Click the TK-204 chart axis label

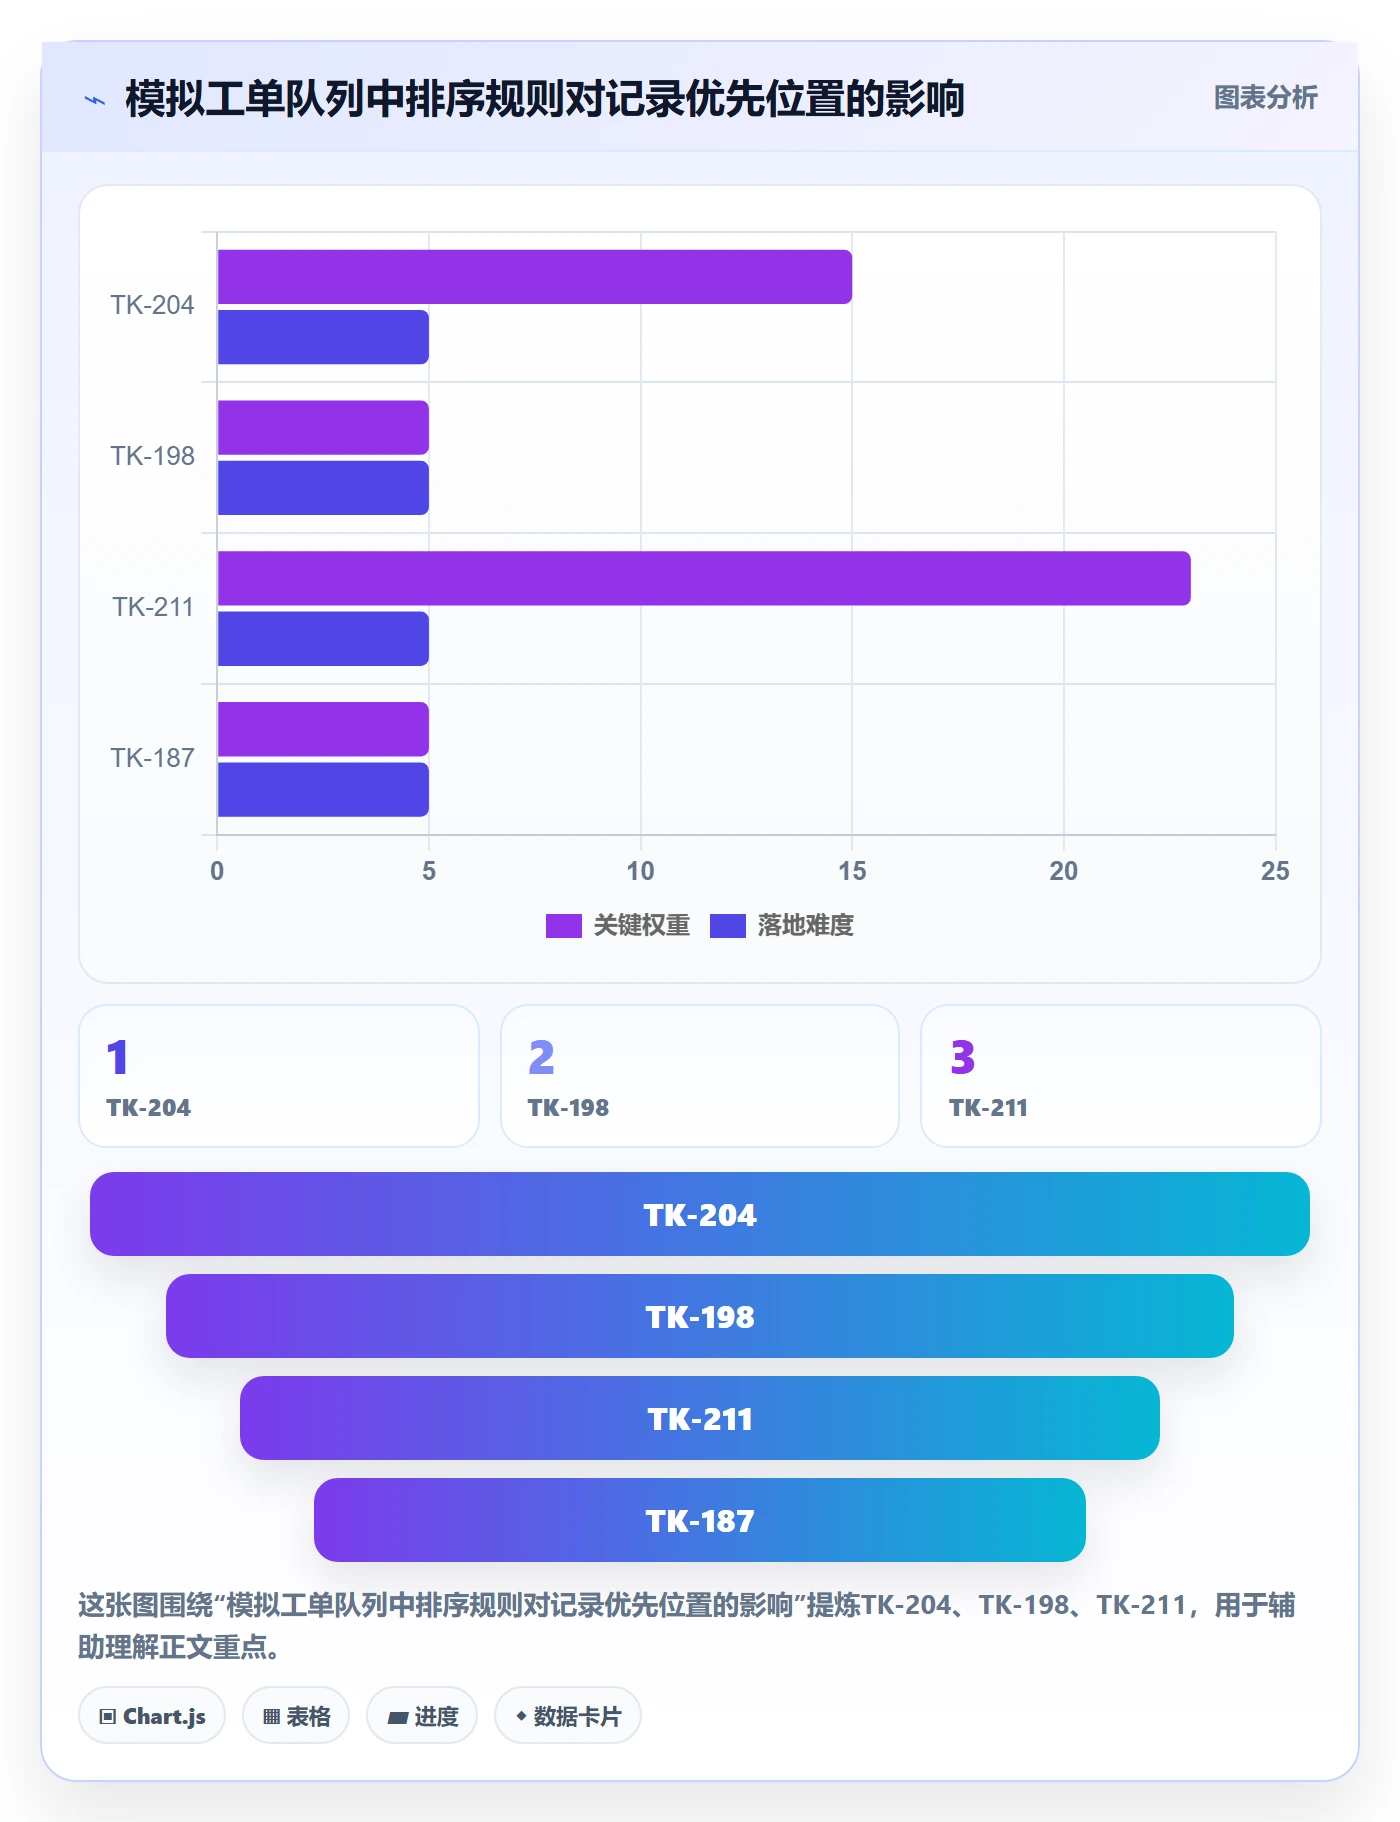click(152, 305)
